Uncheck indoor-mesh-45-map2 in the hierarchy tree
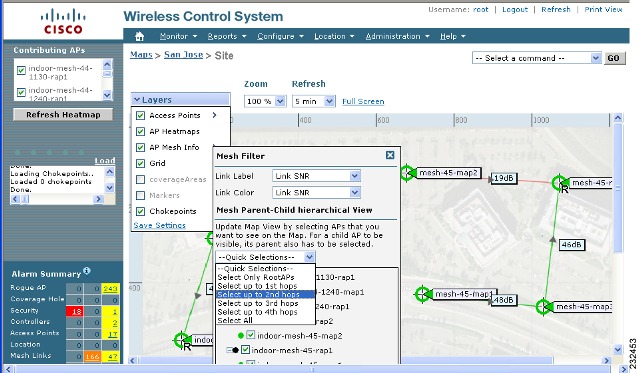The height and width of the screenshot is (373, 640). point(251,335)
